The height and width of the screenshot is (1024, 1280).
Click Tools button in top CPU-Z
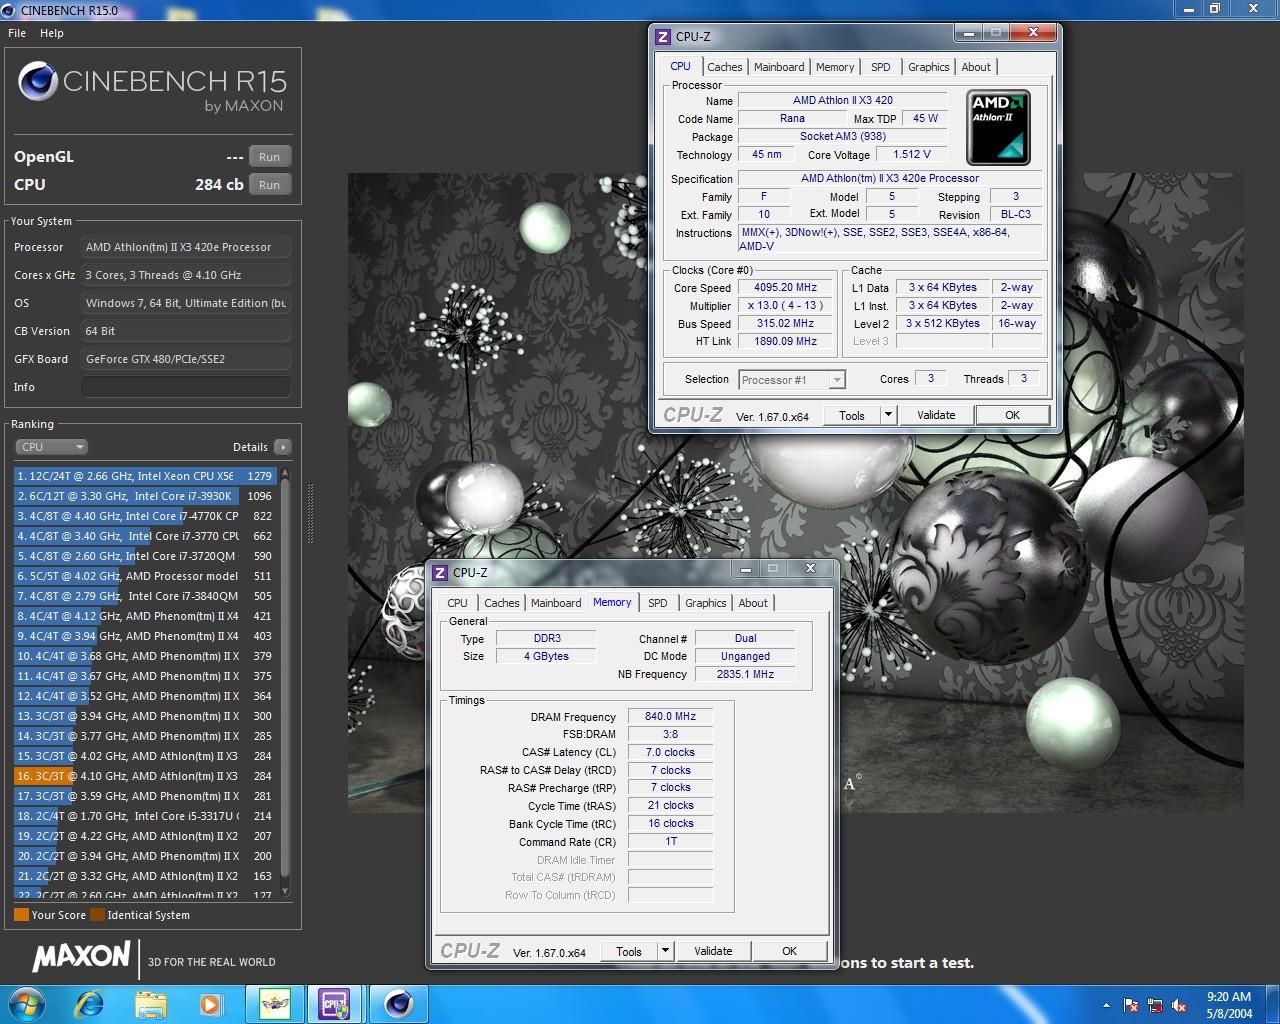coord(852,415)
